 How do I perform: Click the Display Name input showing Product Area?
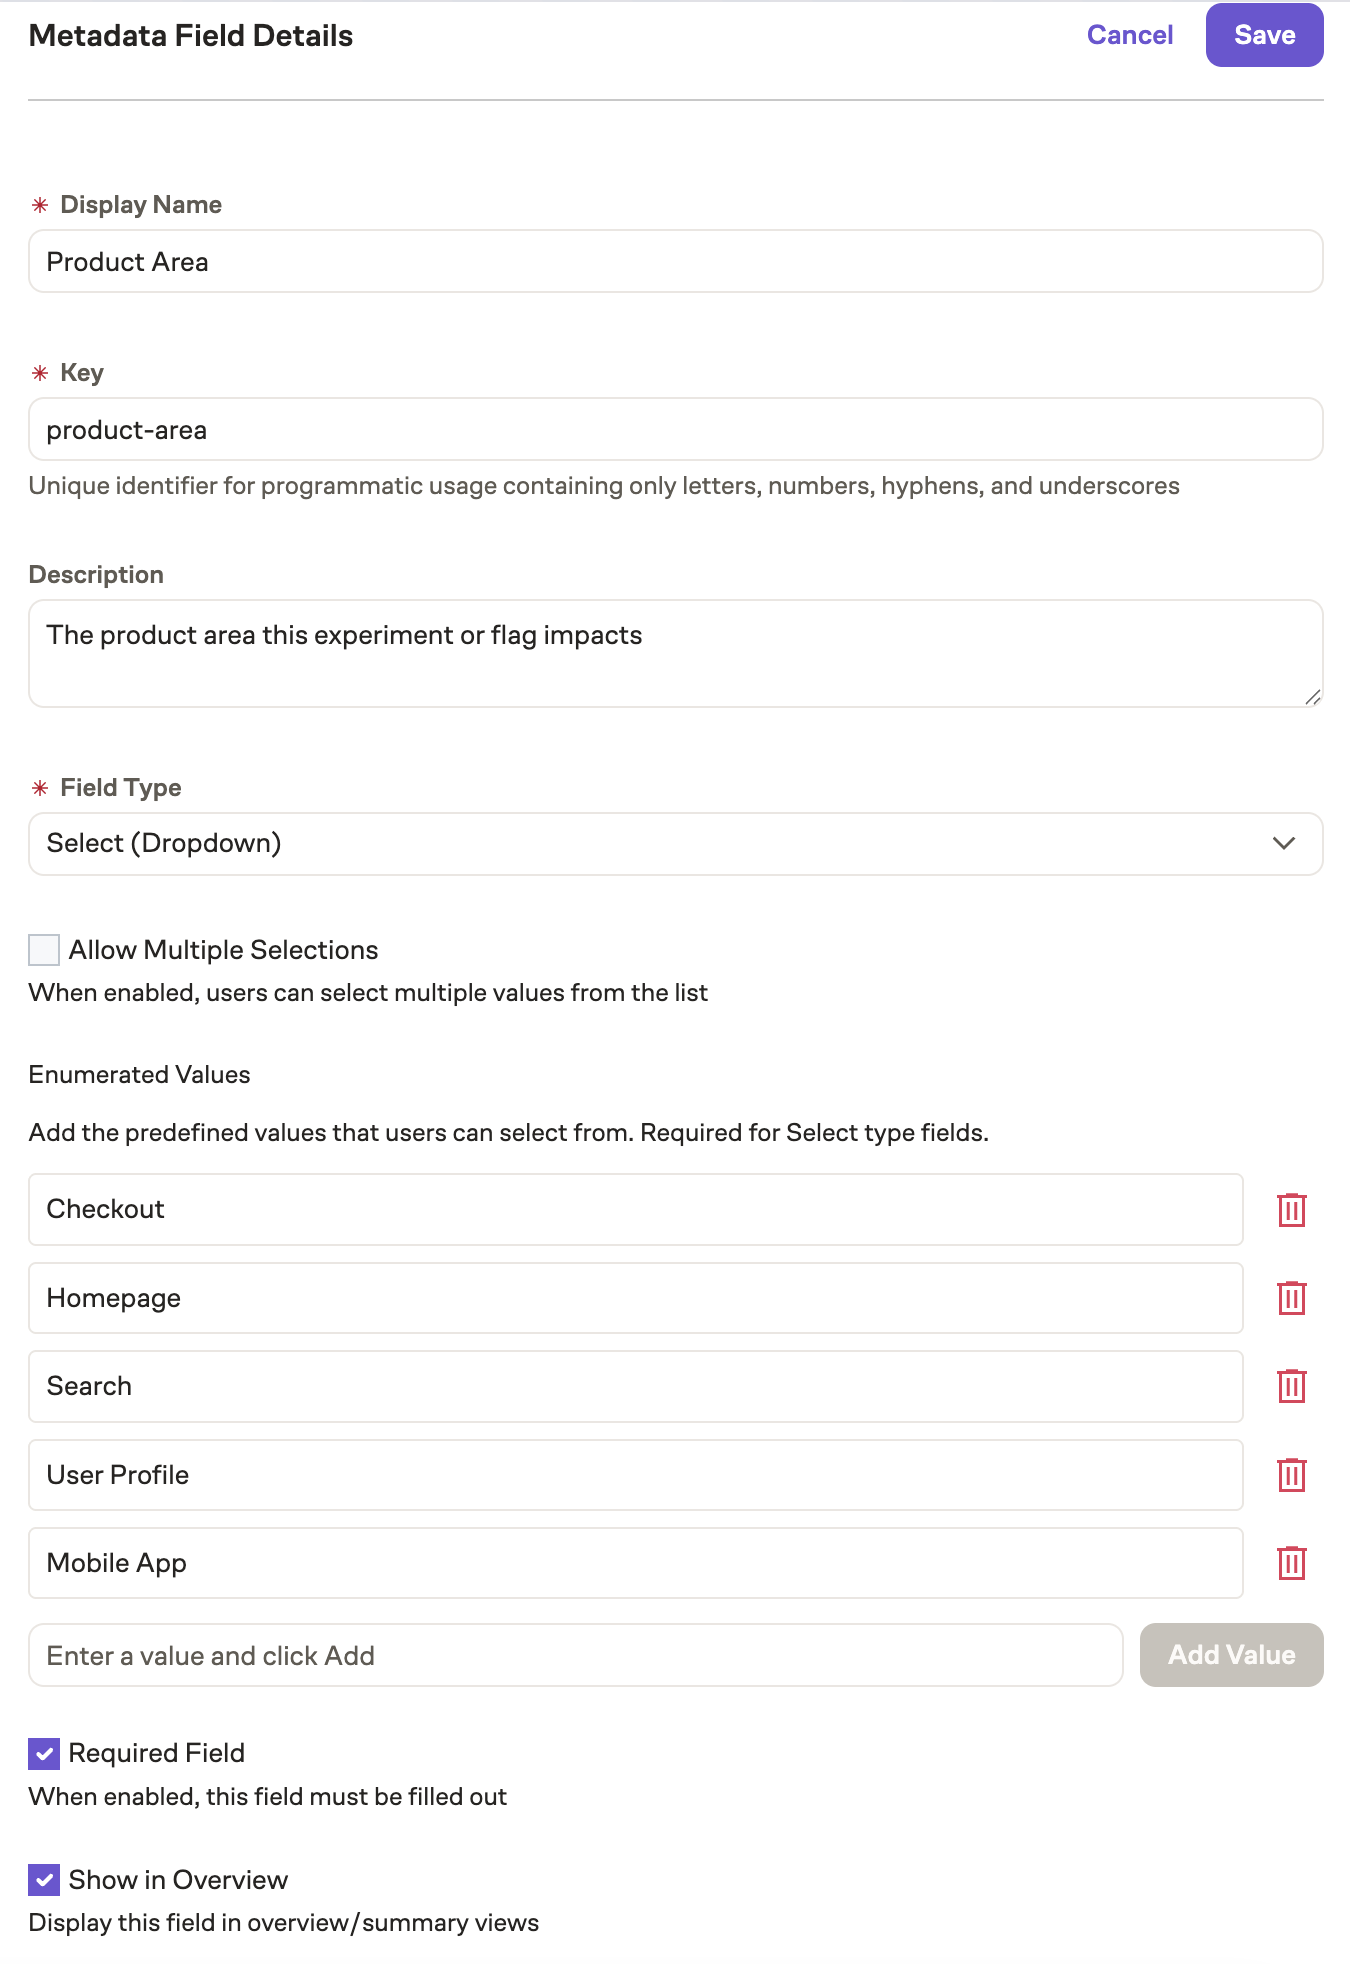(x=675, y=261)
